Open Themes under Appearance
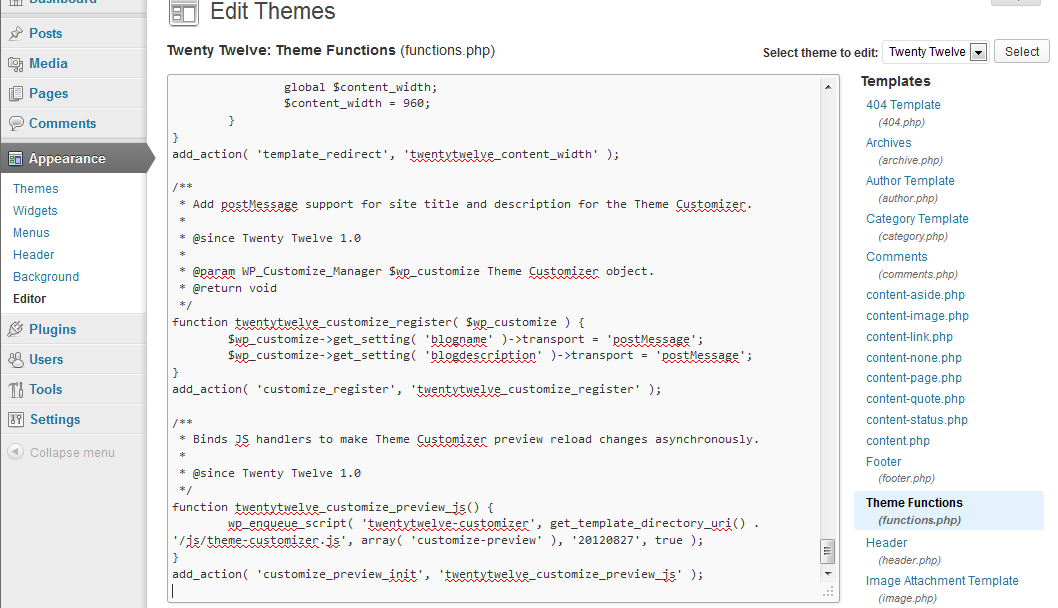Image resolution: width=1058 pixels, height=608 pixels. click(36, 188)
